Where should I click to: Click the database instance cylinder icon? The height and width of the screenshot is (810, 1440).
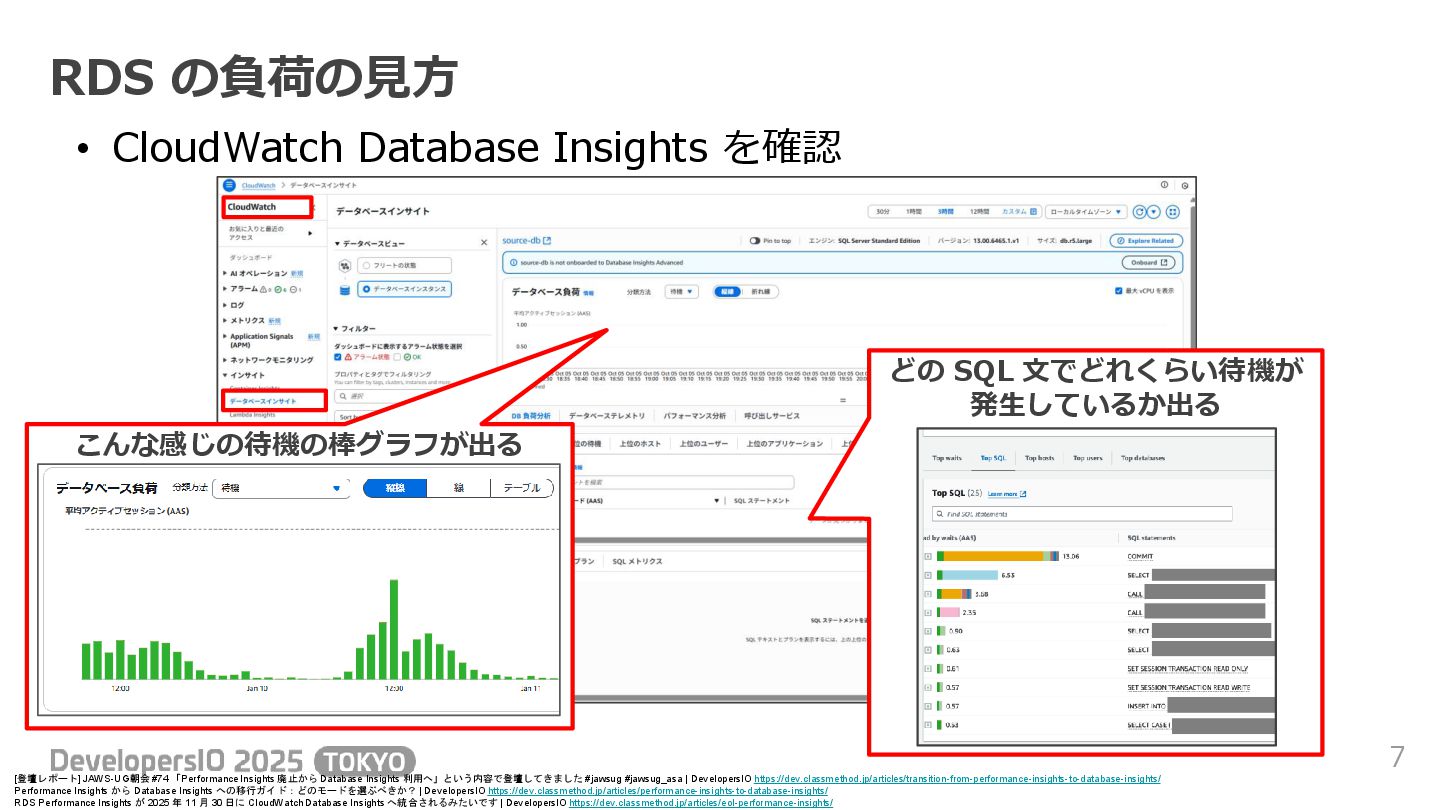coord(345,289)
